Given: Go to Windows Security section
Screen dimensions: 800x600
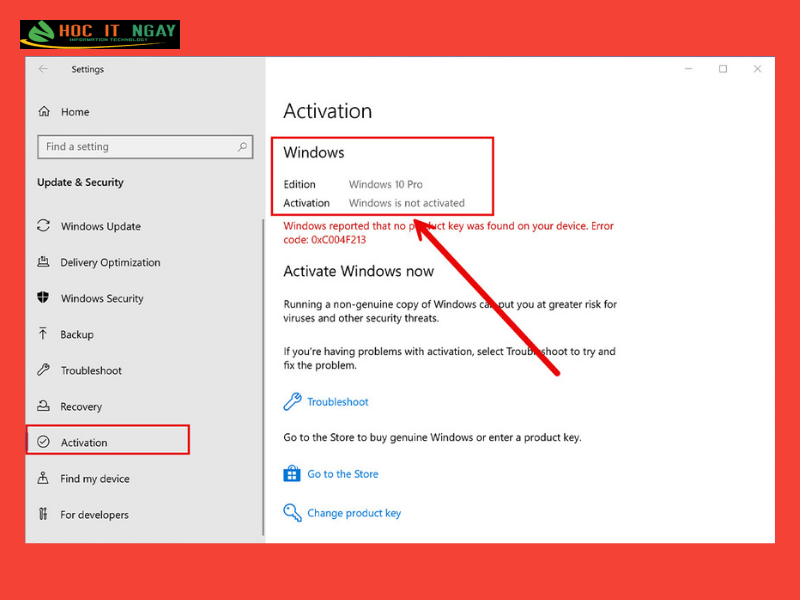Looking at the screenshot, I should pos(102,298).
